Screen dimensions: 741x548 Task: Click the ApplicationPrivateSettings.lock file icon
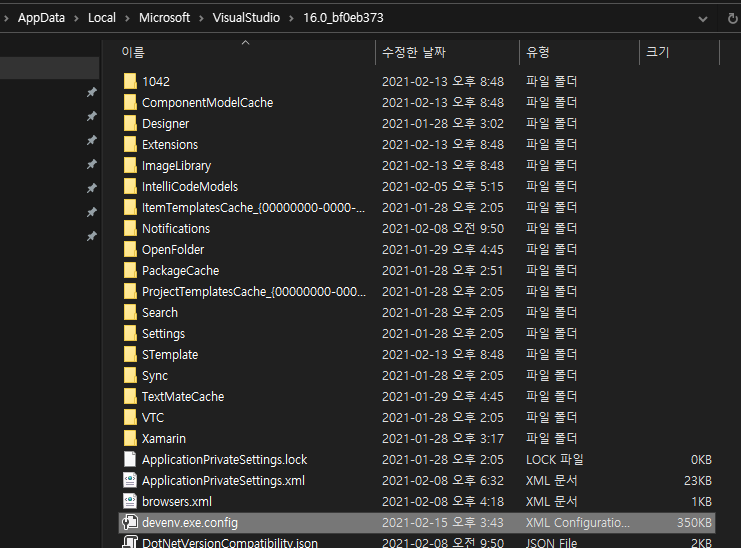[x=130, y=459]
